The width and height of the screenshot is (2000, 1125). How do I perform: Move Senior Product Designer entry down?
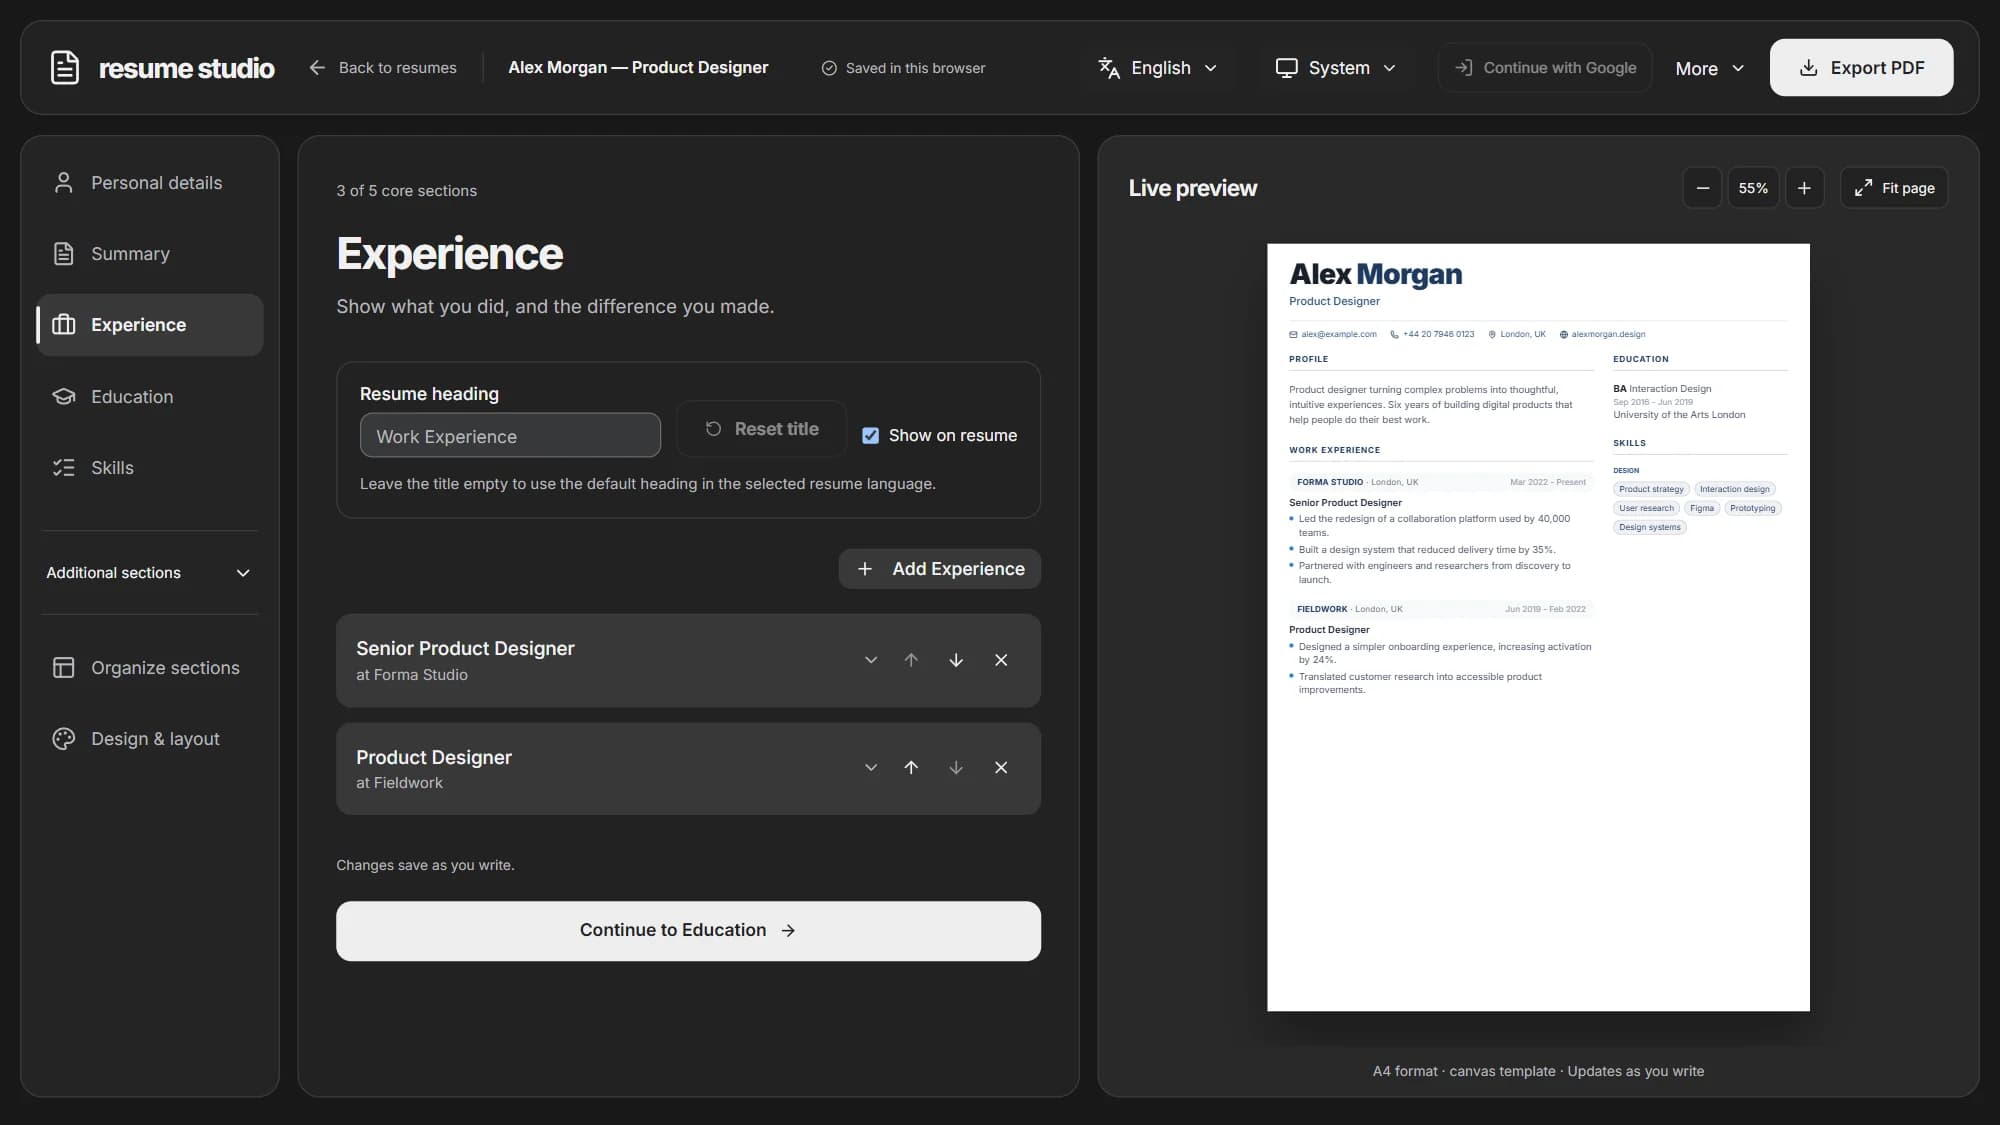click(x=956, y=660)
